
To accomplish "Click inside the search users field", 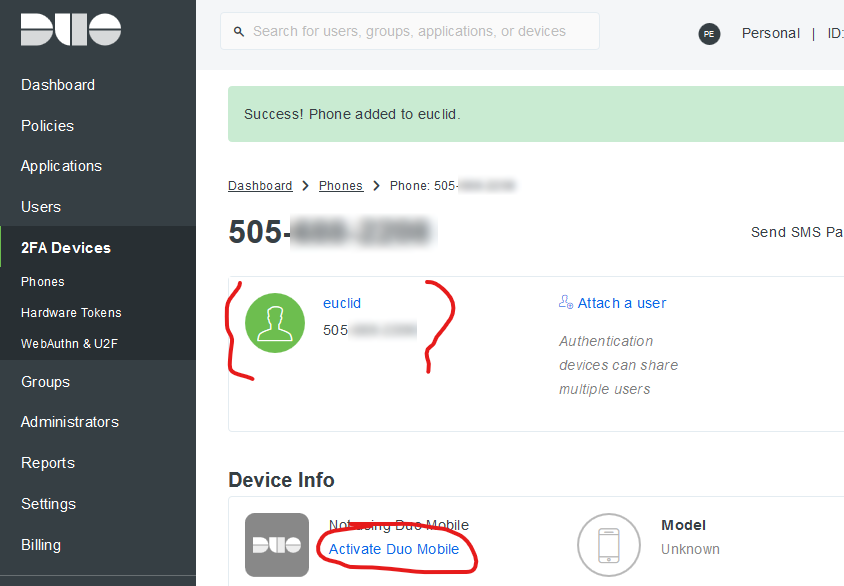I will point(410,31).
